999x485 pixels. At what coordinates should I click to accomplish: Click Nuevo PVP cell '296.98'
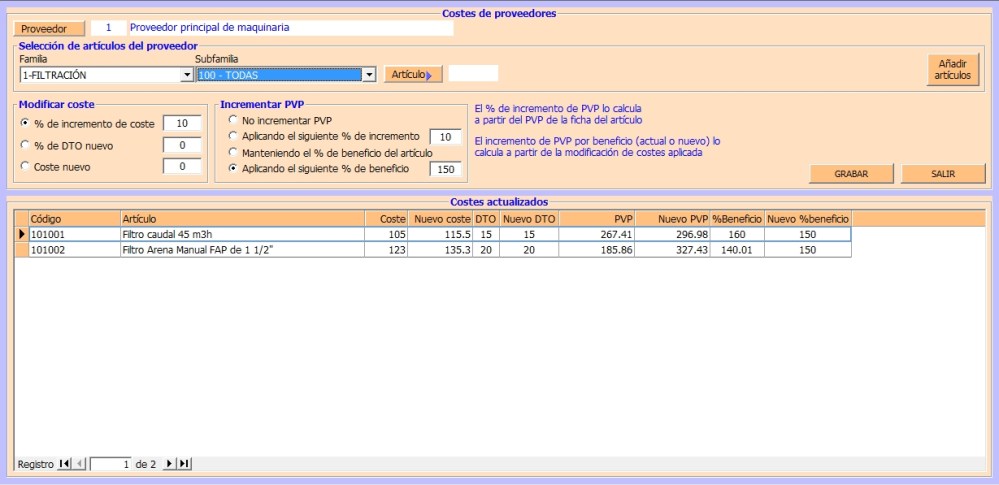point(673,235)
